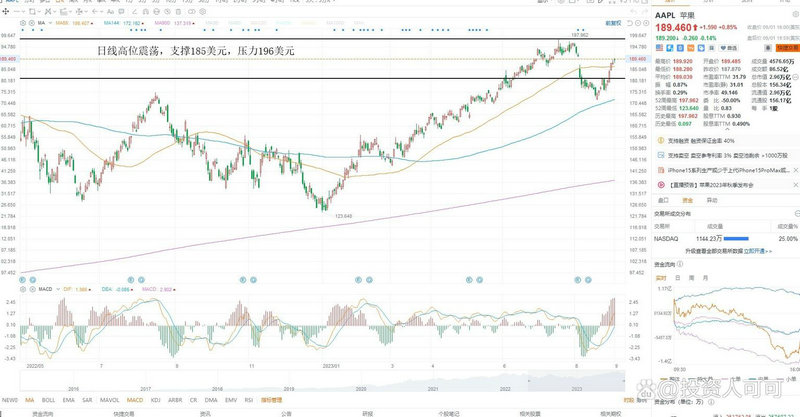Open the 快捷交易 quick trade tab
The image size is (800, 417).
coord(123,411)
